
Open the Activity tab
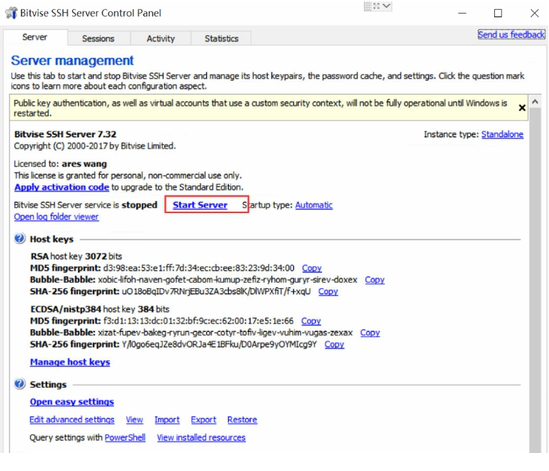tap(160, 38)
